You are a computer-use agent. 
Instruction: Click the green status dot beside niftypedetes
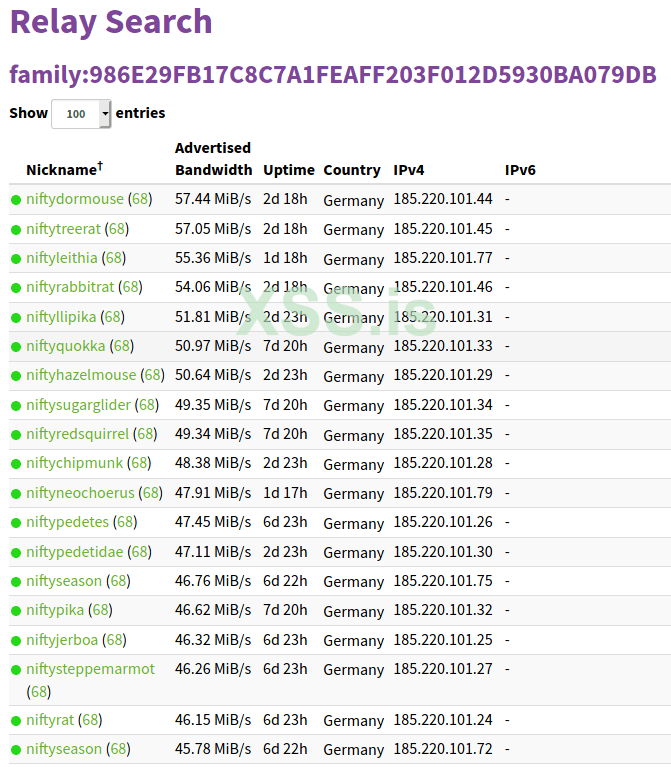pos(16,523)
